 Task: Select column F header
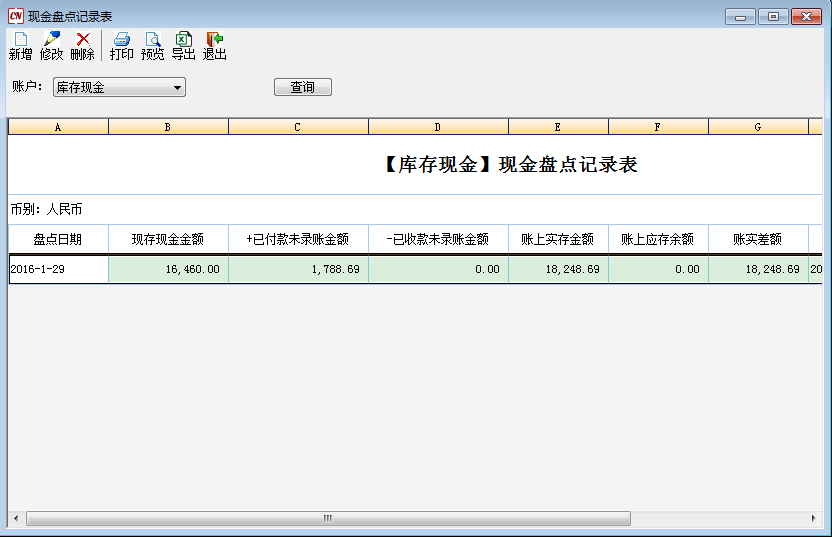click(658, 127)
